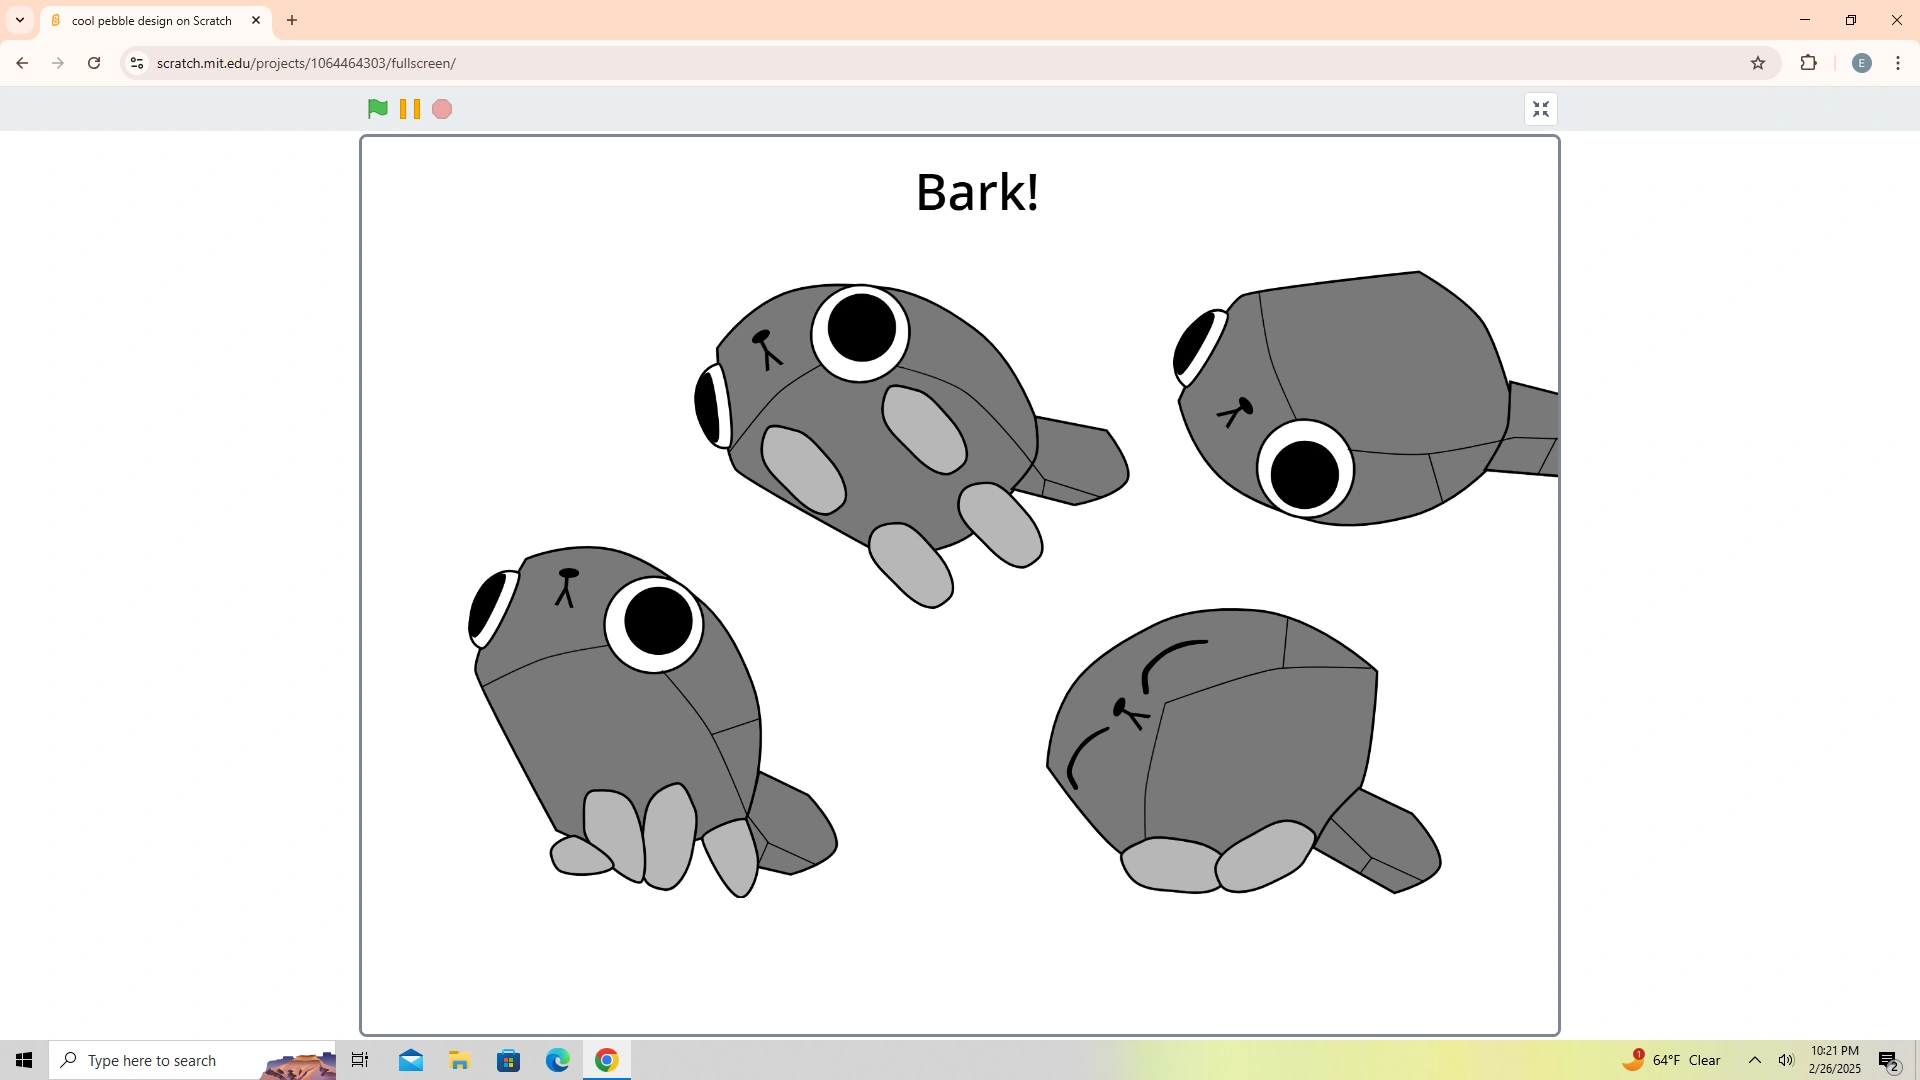Open the Mail app from the taskbar
Screen dimensions: 1920x1080
tap(410, 1059)
